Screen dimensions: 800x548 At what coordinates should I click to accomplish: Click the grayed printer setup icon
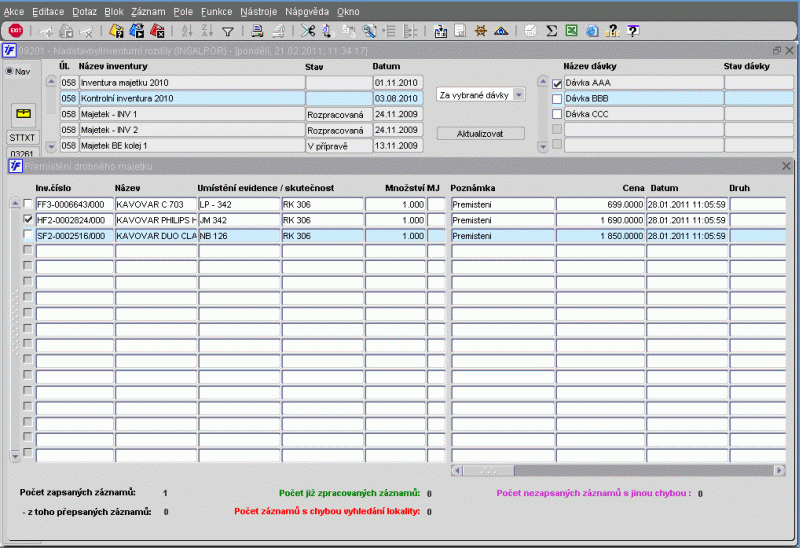[278, 31]
